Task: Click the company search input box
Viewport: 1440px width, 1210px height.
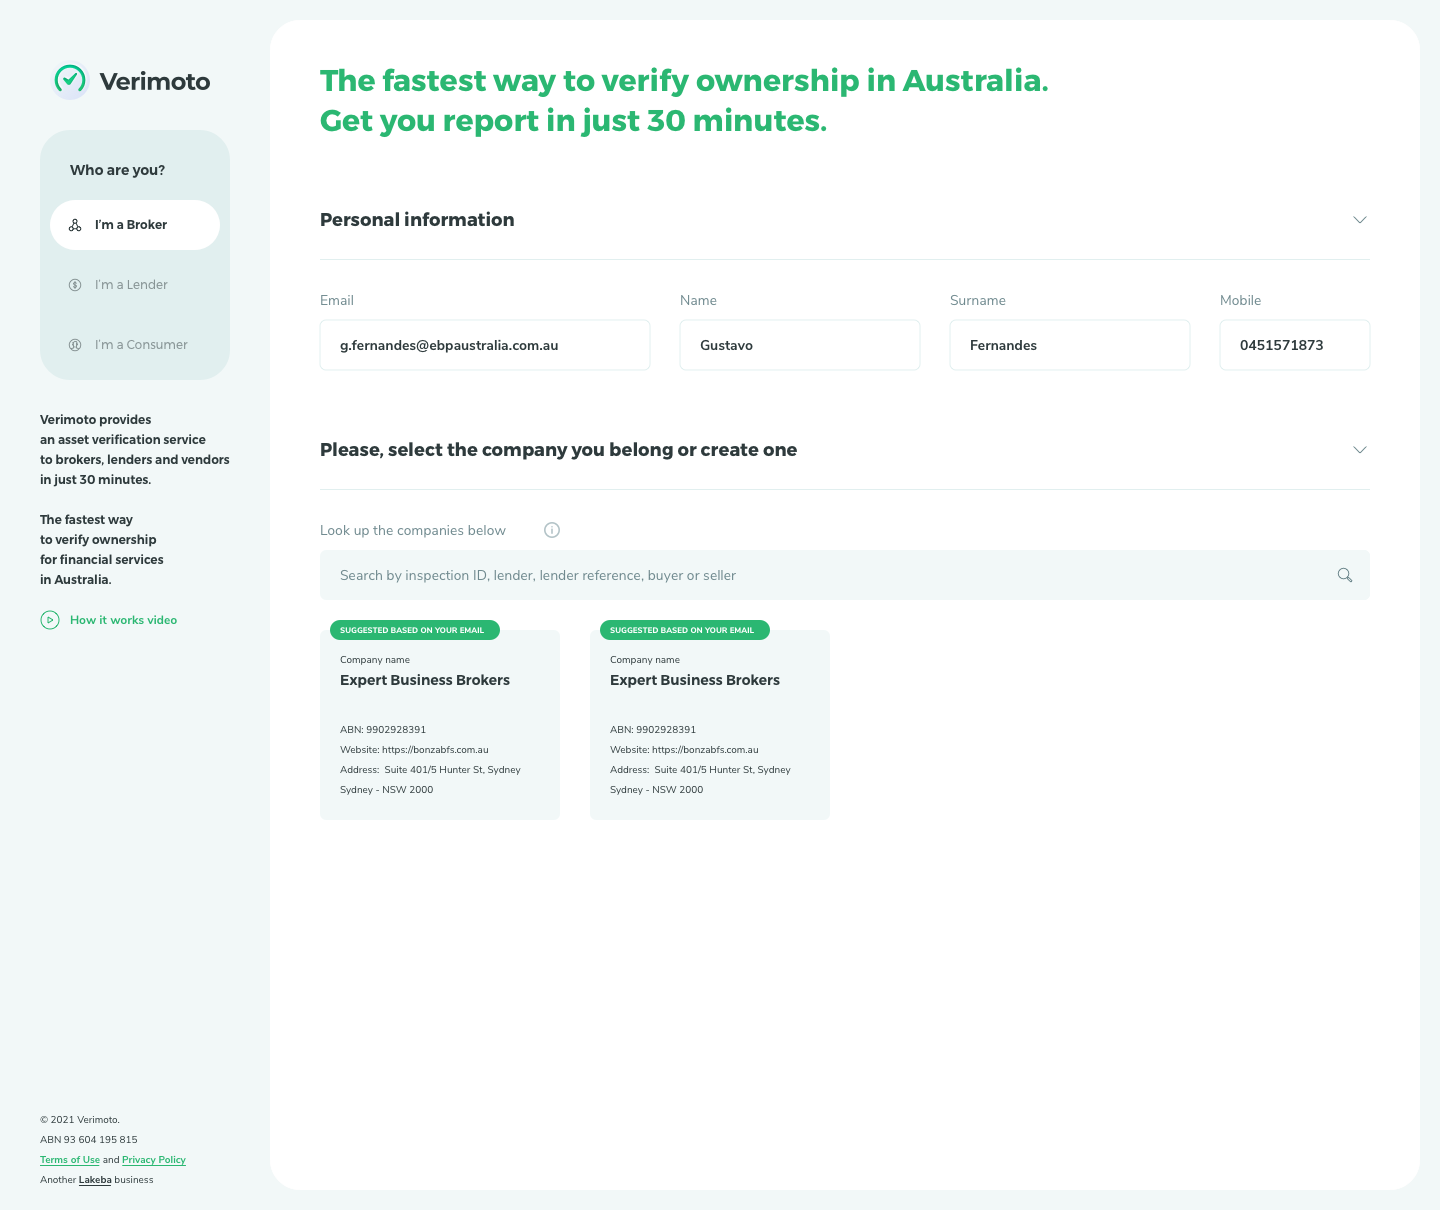Action: [x=845, y=575]
